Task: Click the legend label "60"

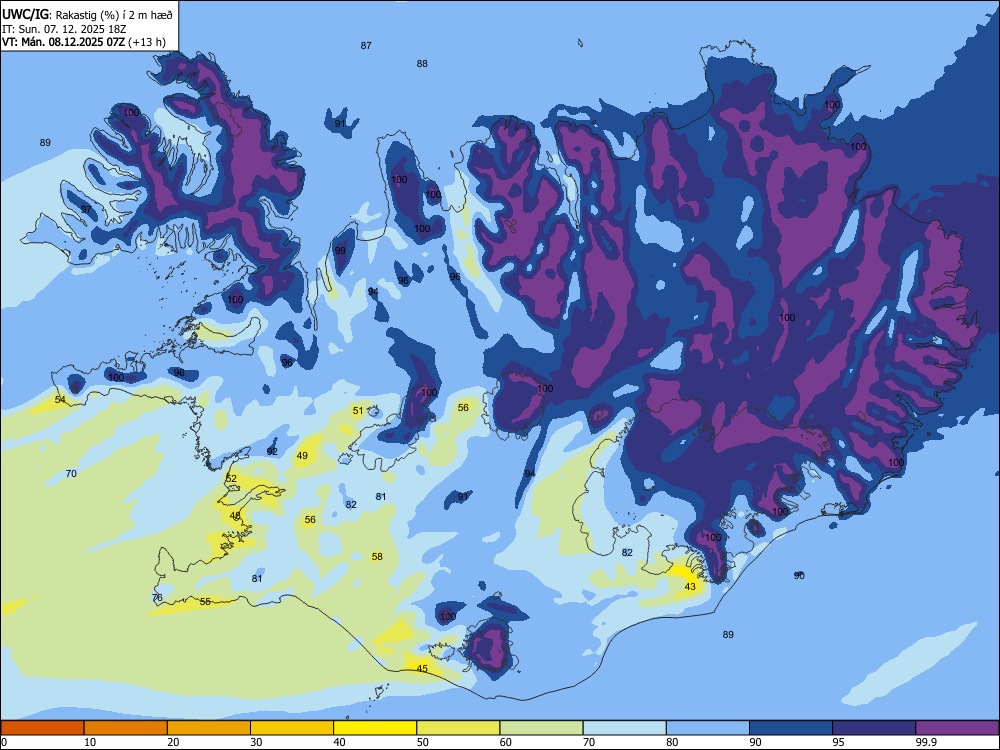Action: tap(506, 742)
